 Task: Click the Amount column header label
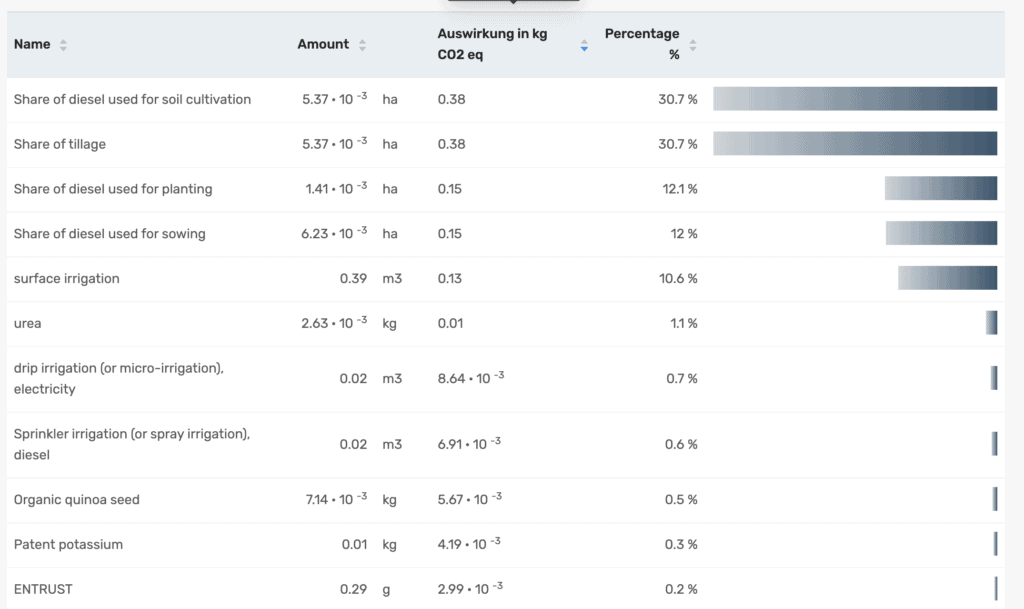click(323, 44)
